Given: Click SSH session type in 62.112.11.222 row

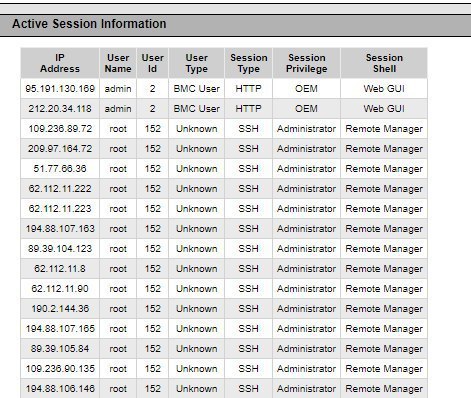Looking at the screenshot, I should point(249,189).
